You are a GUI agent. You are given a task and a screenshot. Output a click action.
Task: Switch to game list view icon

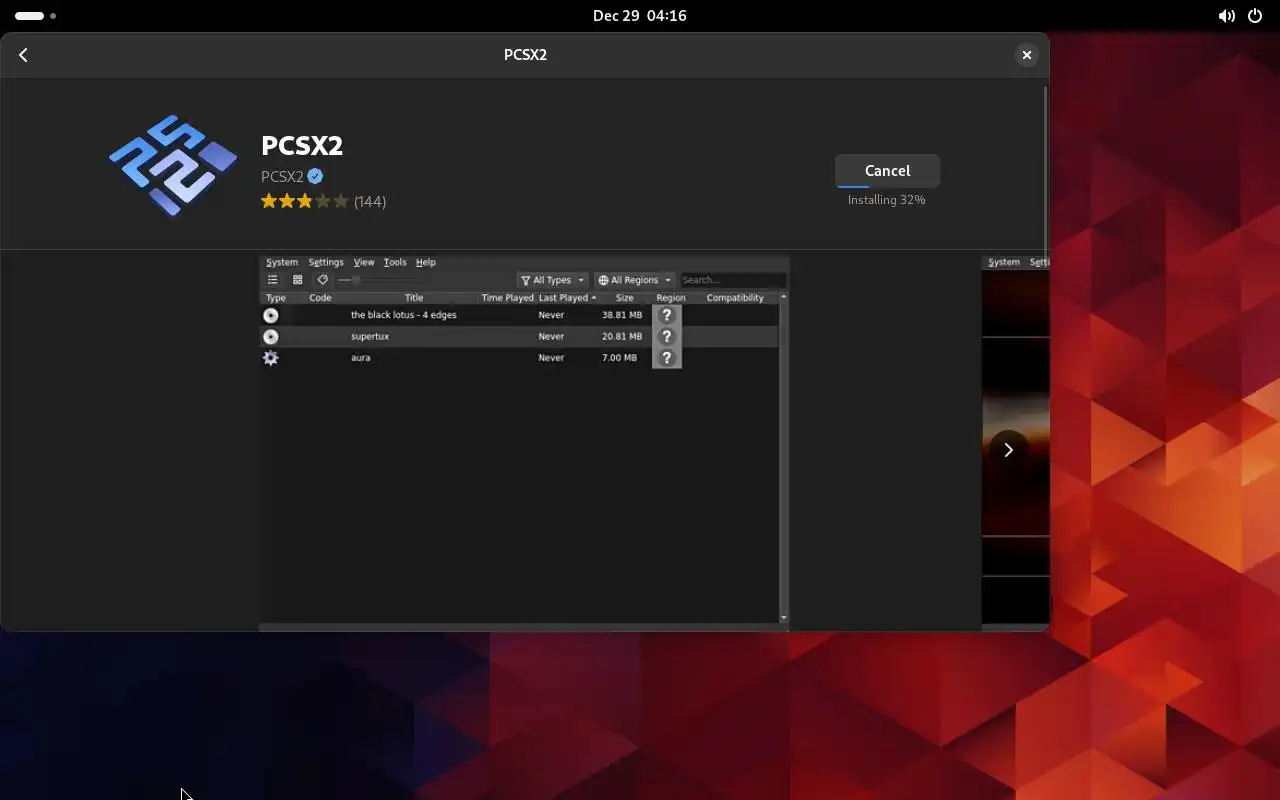(x=272, y=280)
